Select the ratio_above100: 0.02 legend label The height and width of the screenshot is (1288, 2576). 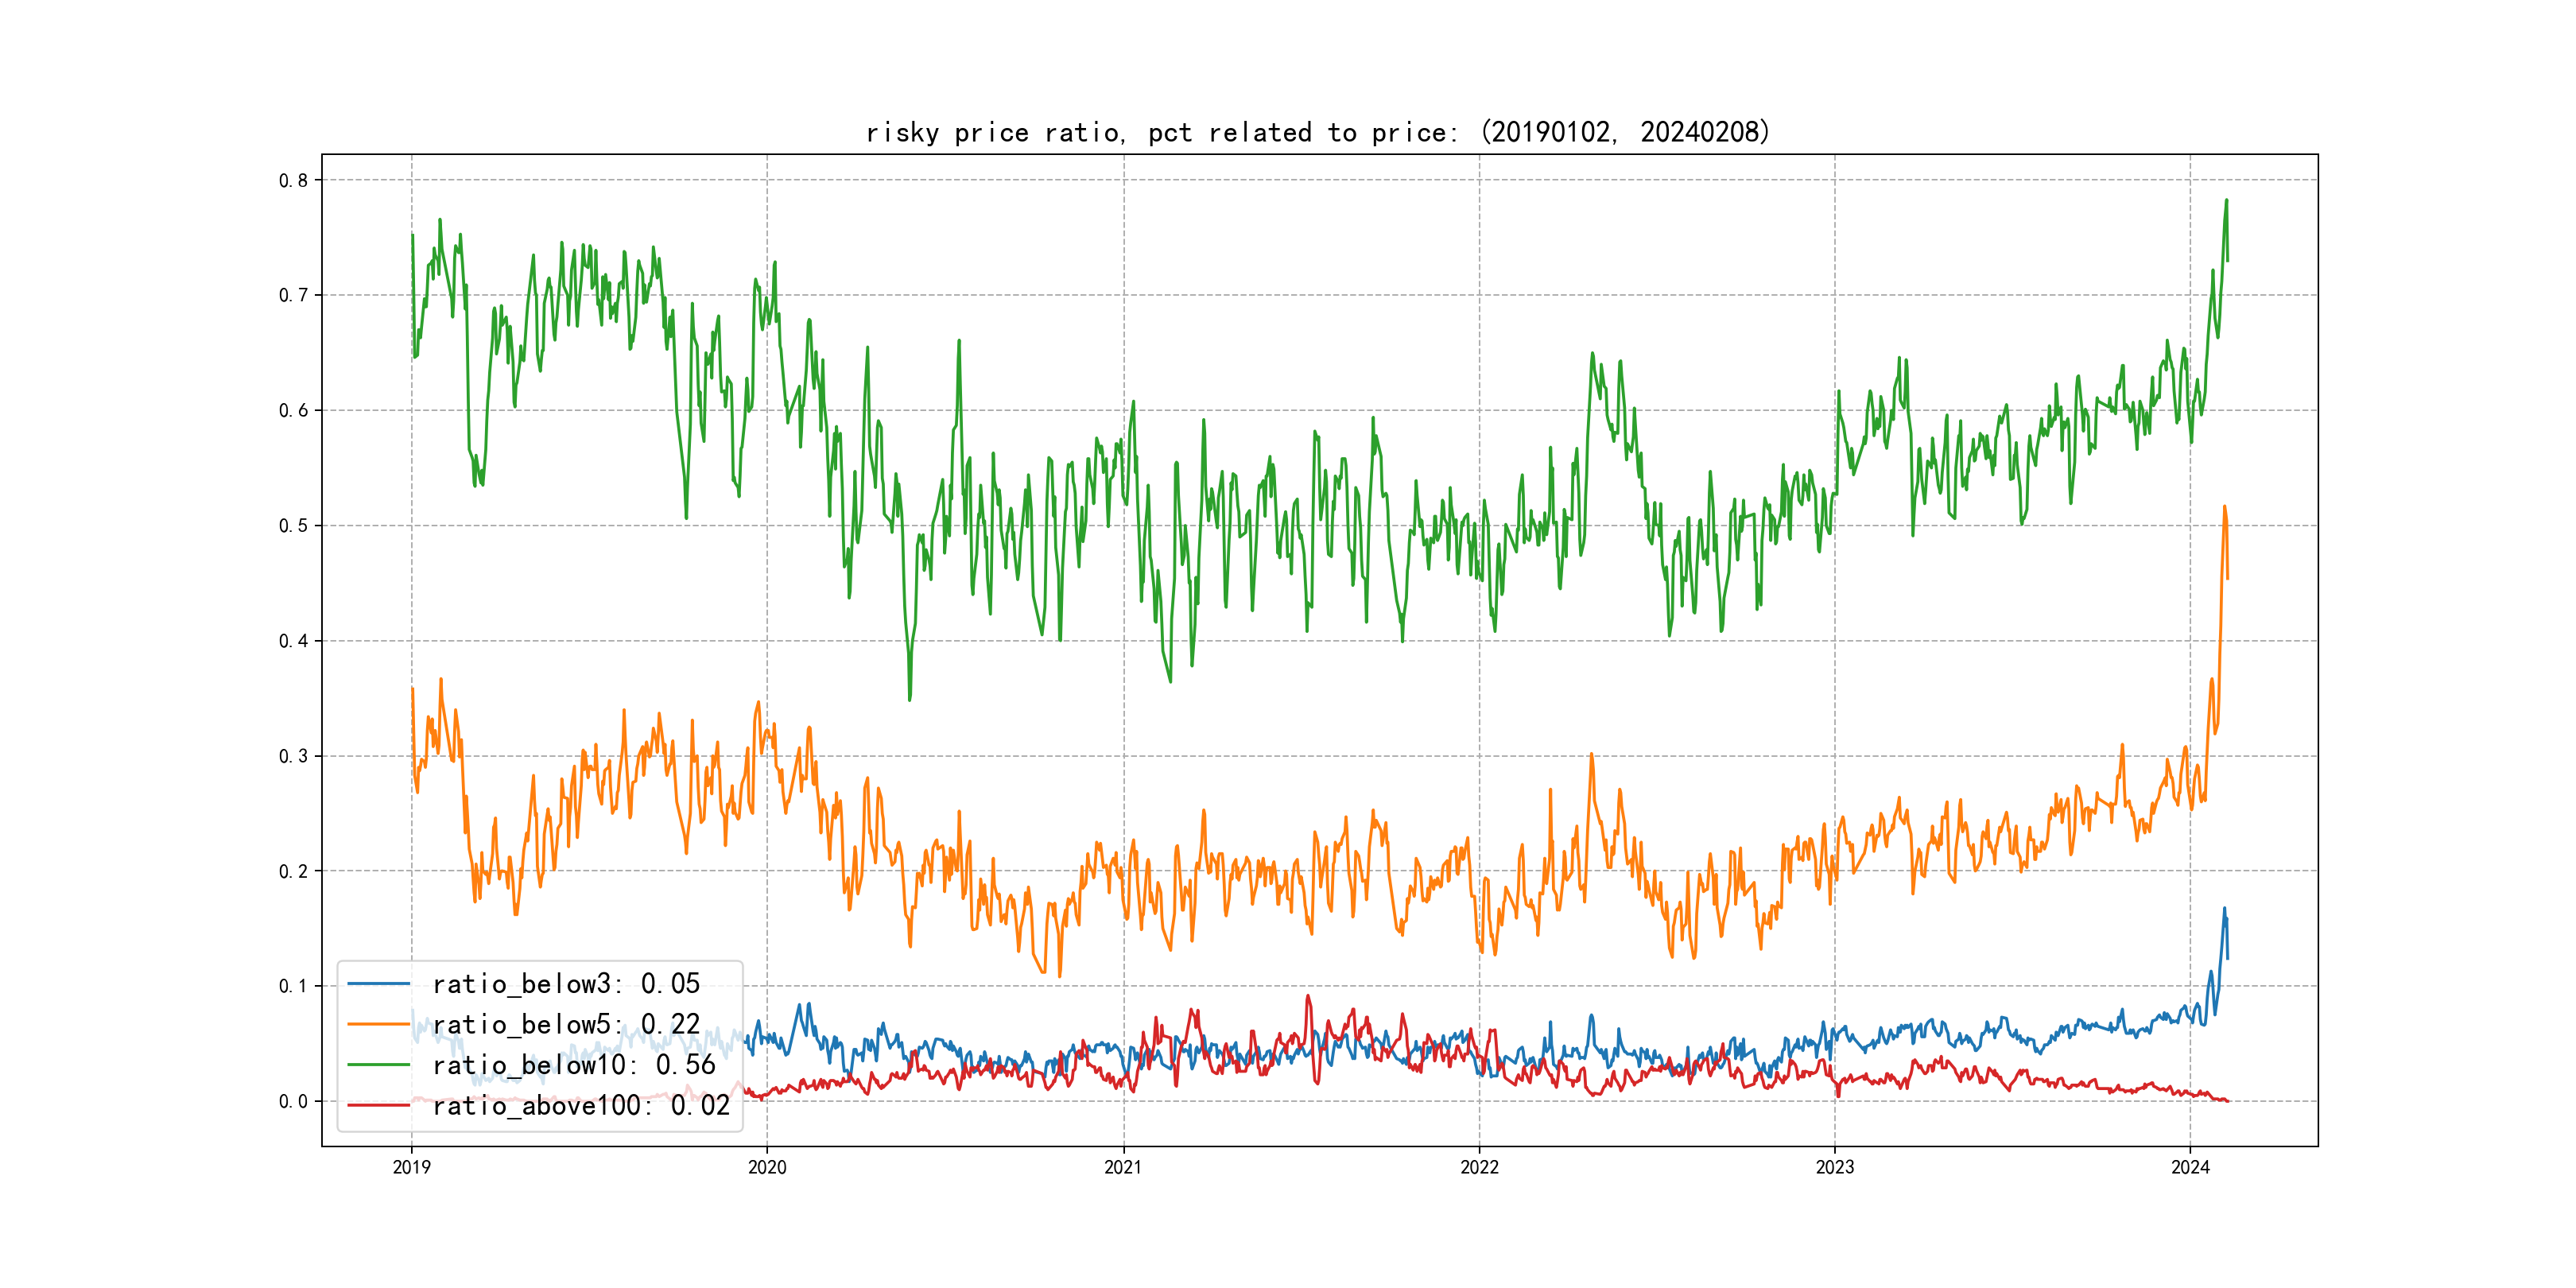pos(581,1105)
